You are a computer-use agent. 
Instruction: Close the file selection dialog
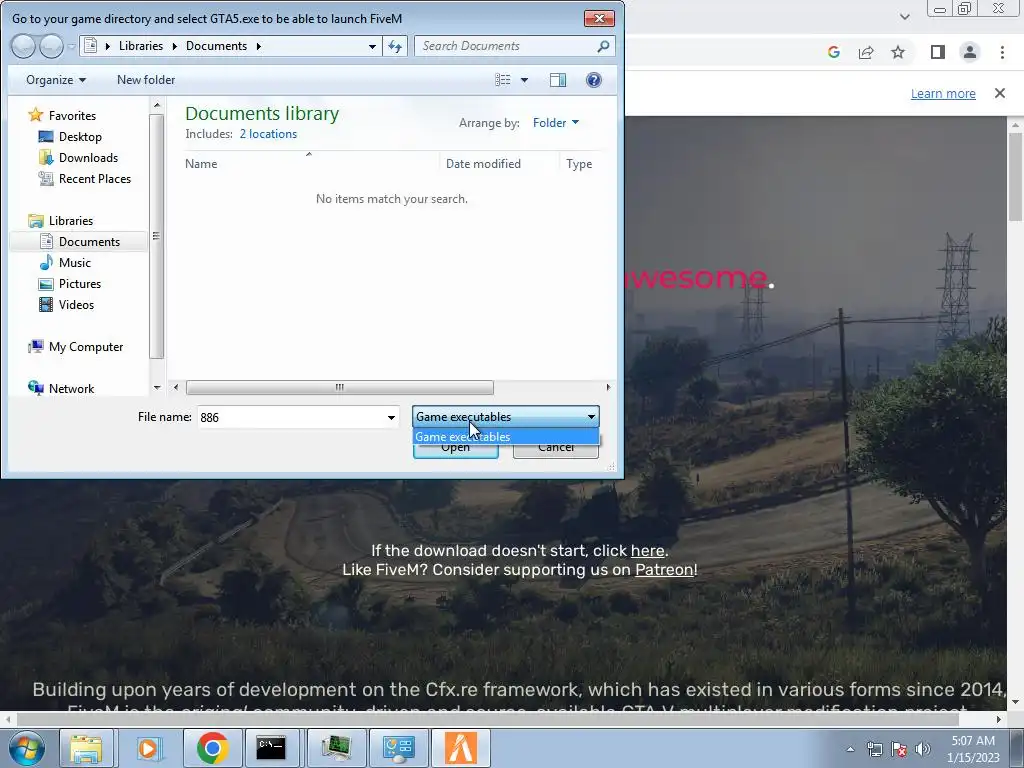[x=599, y=18]
